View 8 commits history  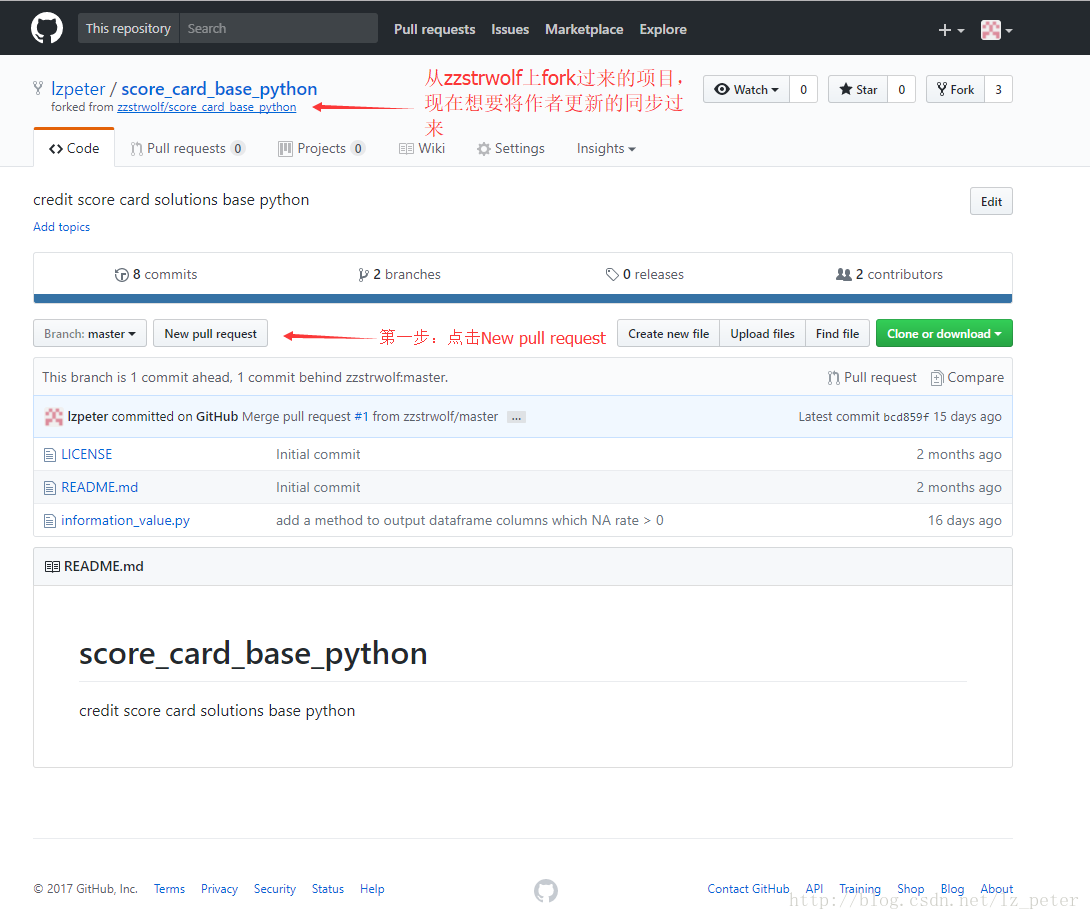pyautogui.click(x=156, y=275)
